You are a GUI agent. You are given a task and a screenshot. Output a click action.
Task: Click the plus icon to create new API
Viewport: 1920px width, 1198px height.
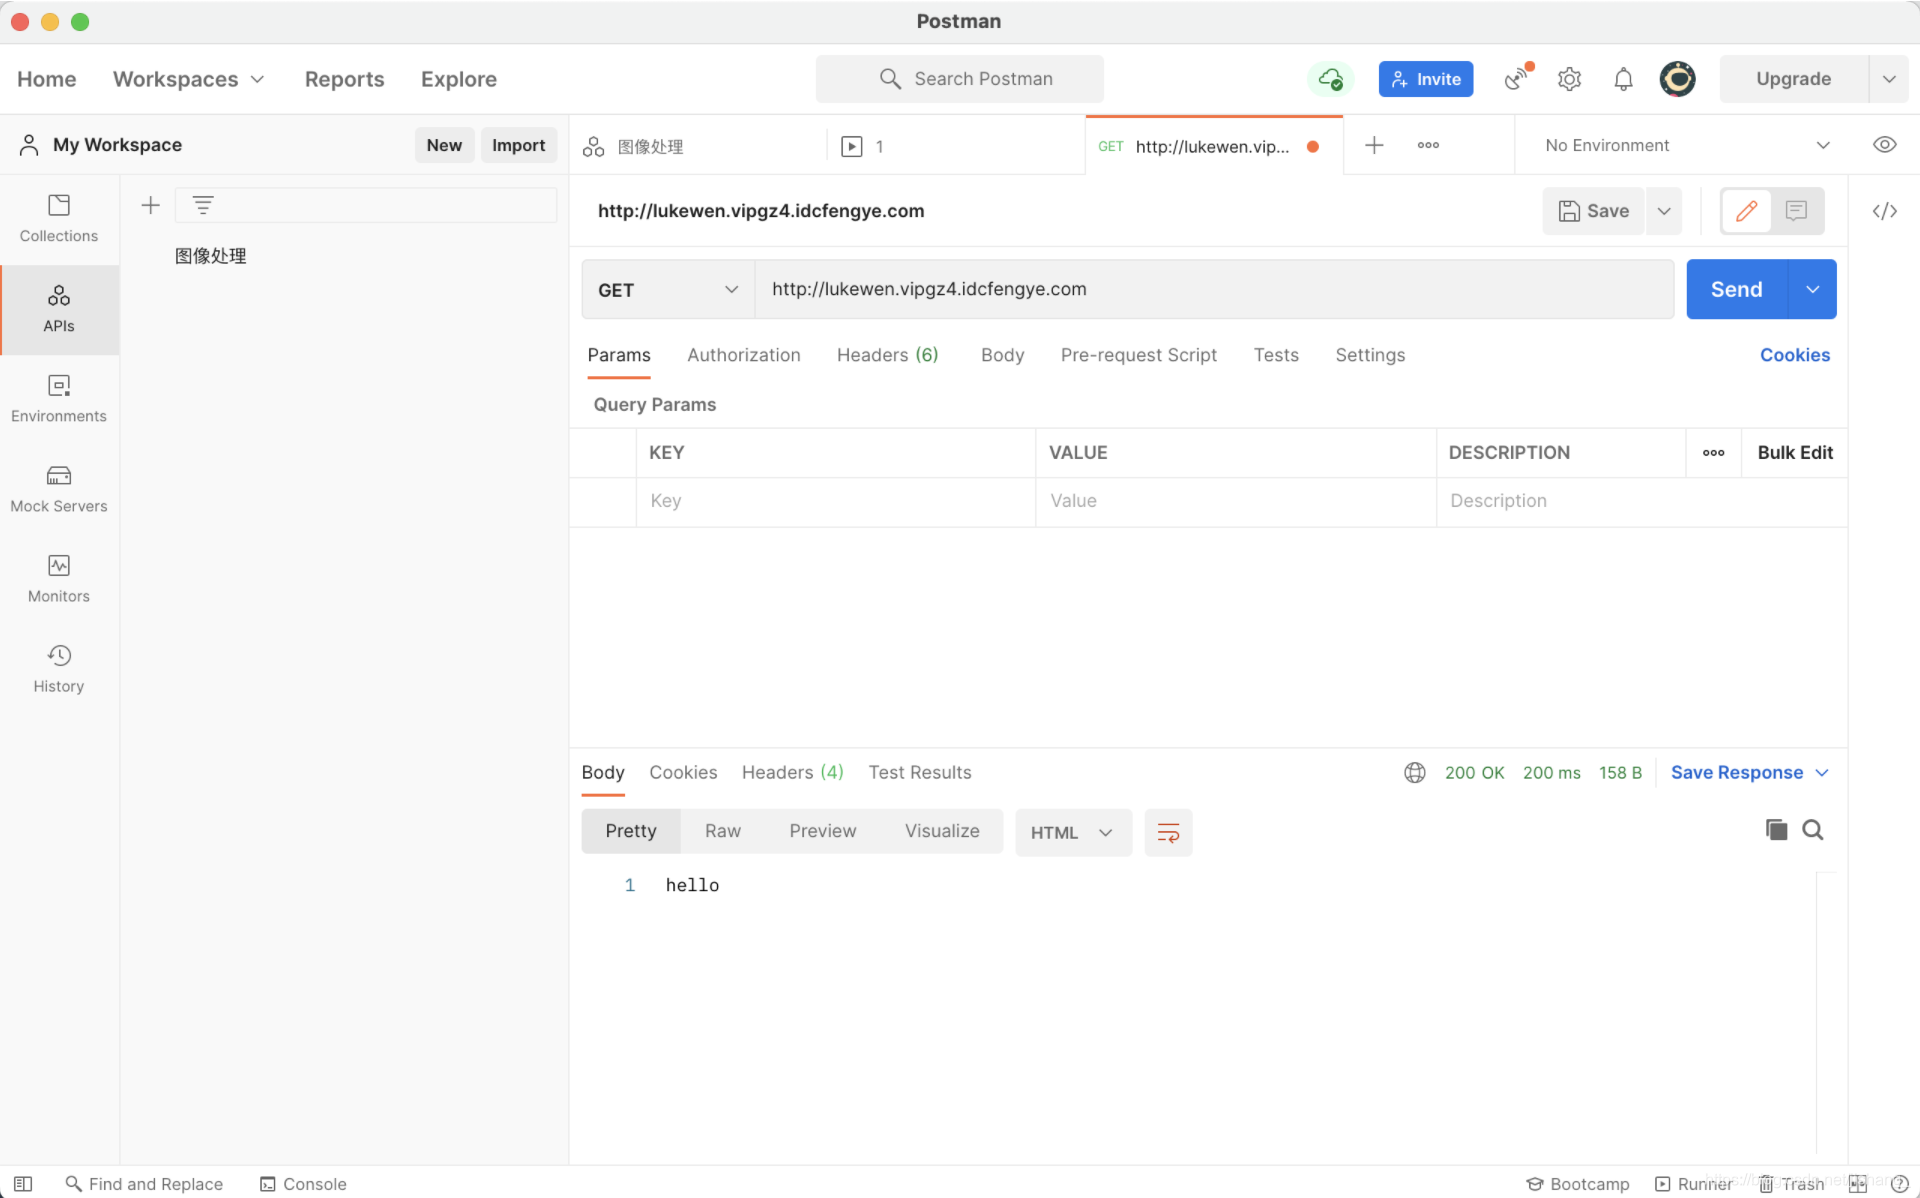click(x=150, y=205)
